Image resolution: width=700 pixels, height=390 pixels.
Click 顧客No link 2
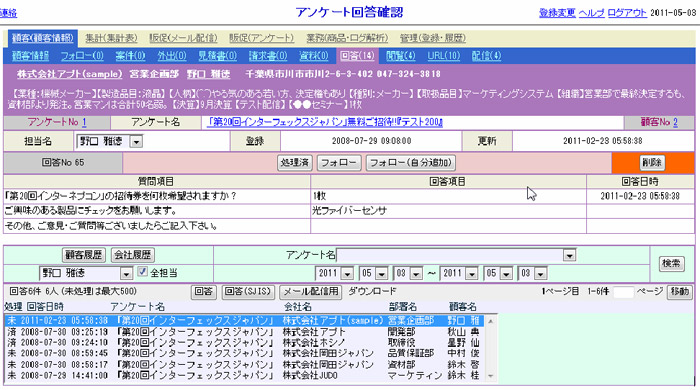click(x=675, y=122)
